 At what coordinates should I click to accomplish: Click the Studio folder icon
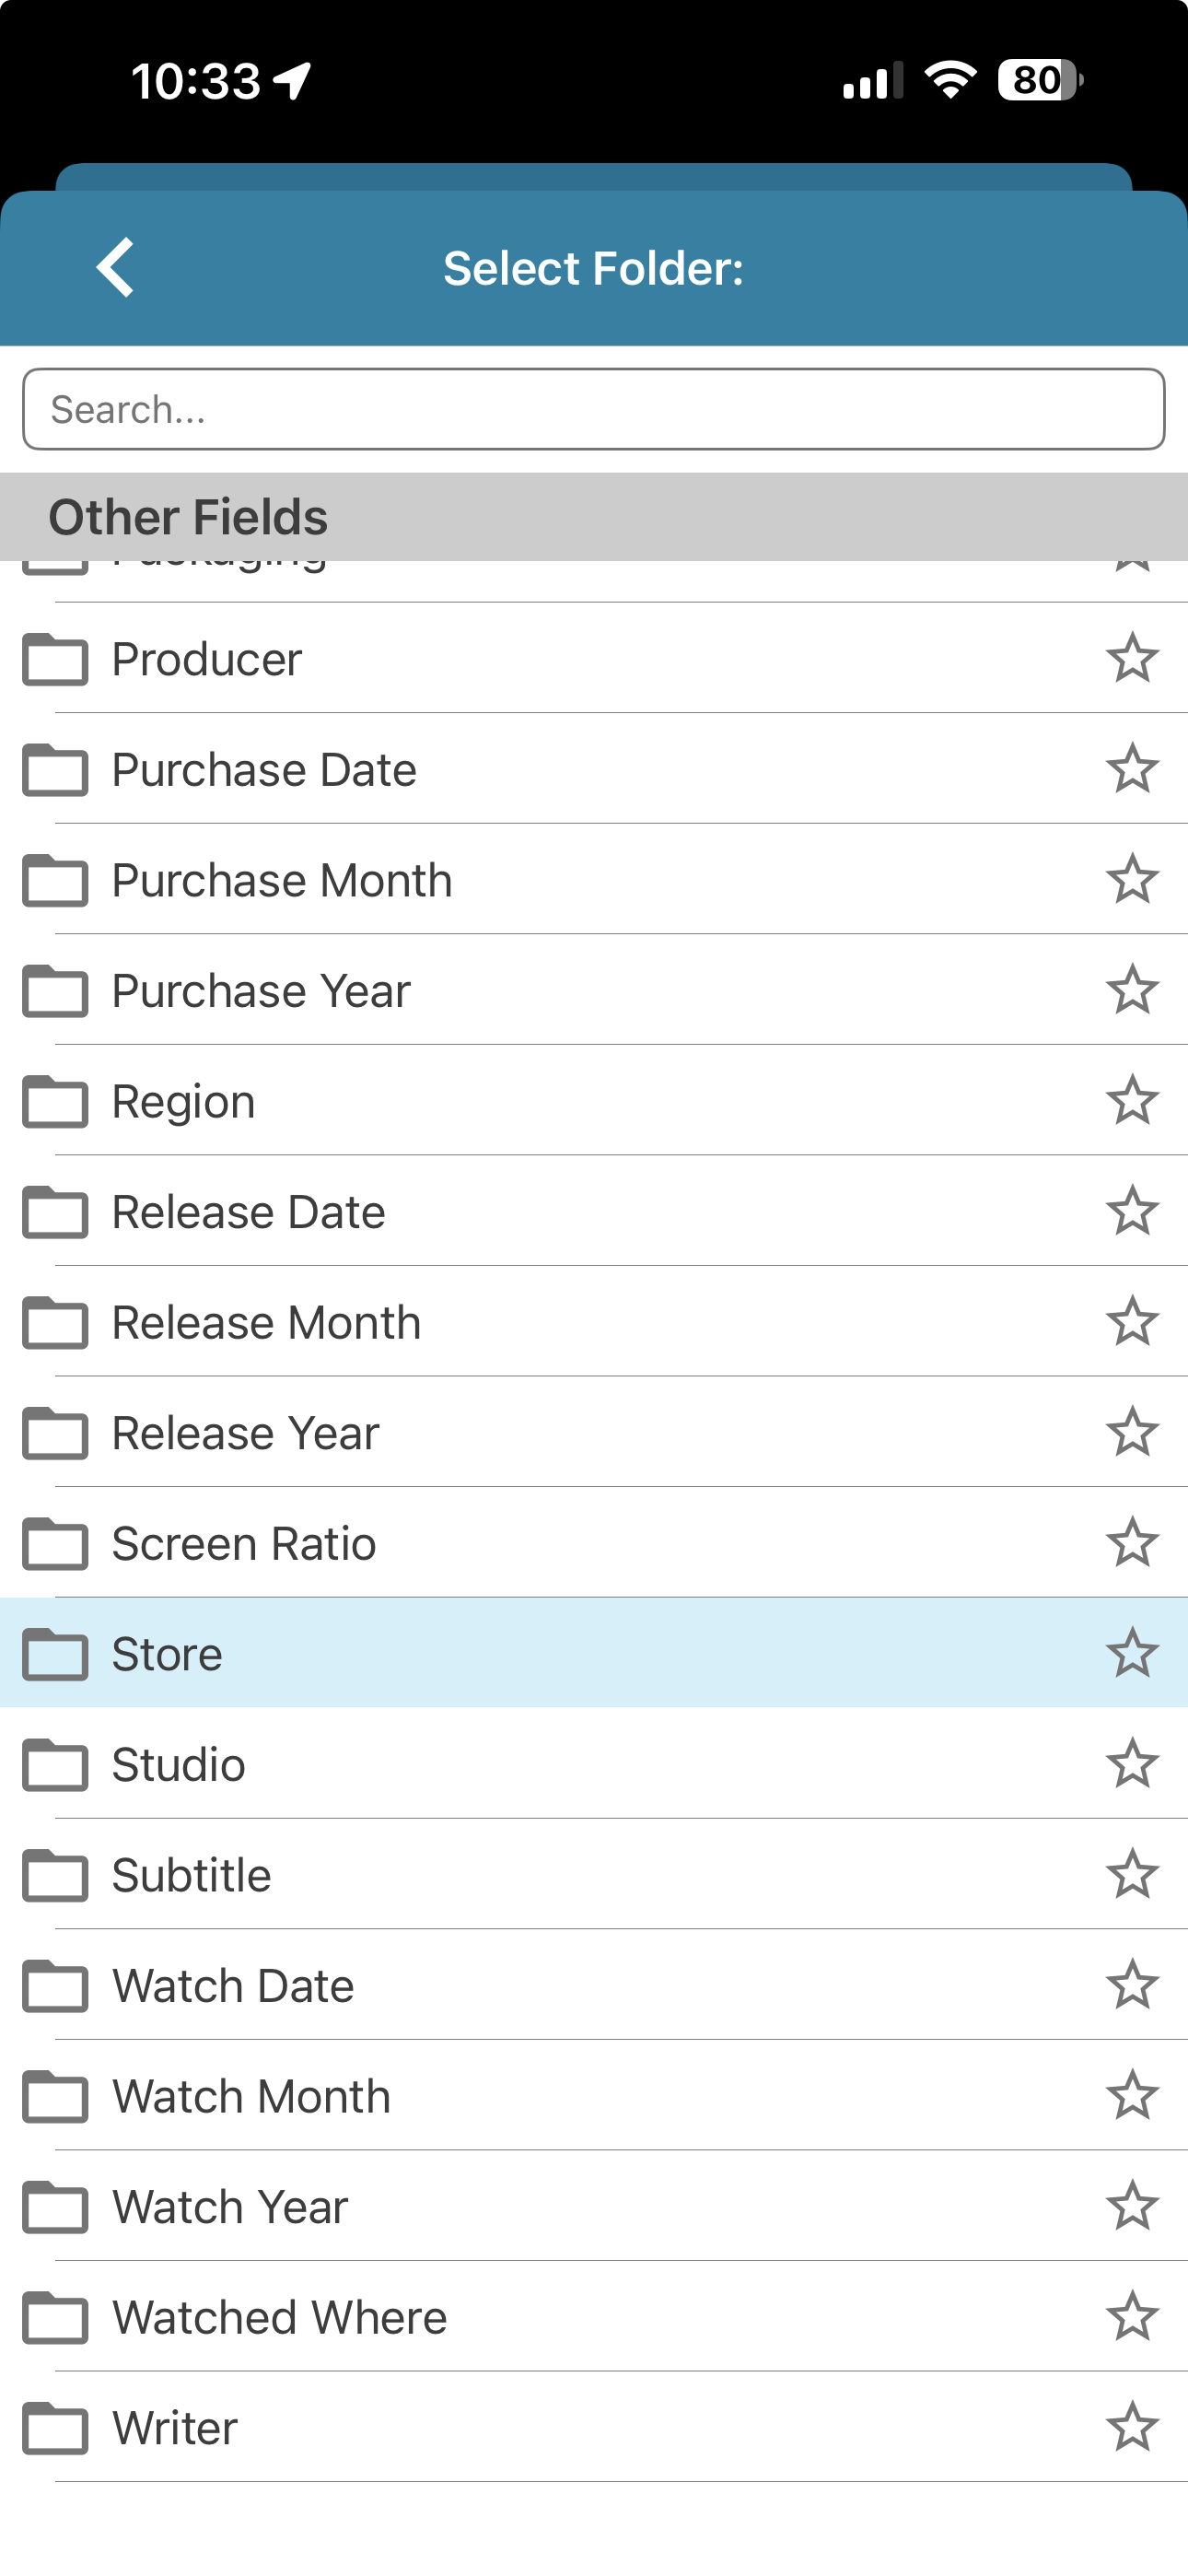point(55,1765)
